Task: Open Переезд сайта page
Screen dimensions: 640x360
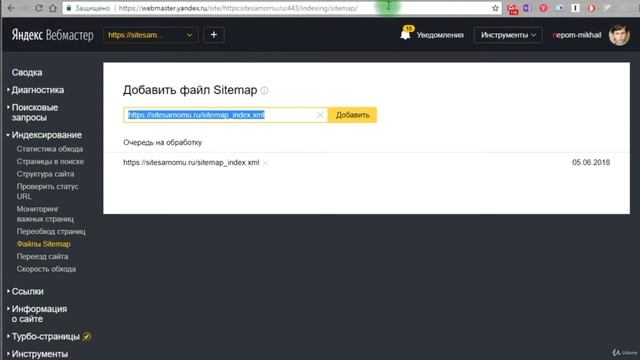Action: pos(42,256)
